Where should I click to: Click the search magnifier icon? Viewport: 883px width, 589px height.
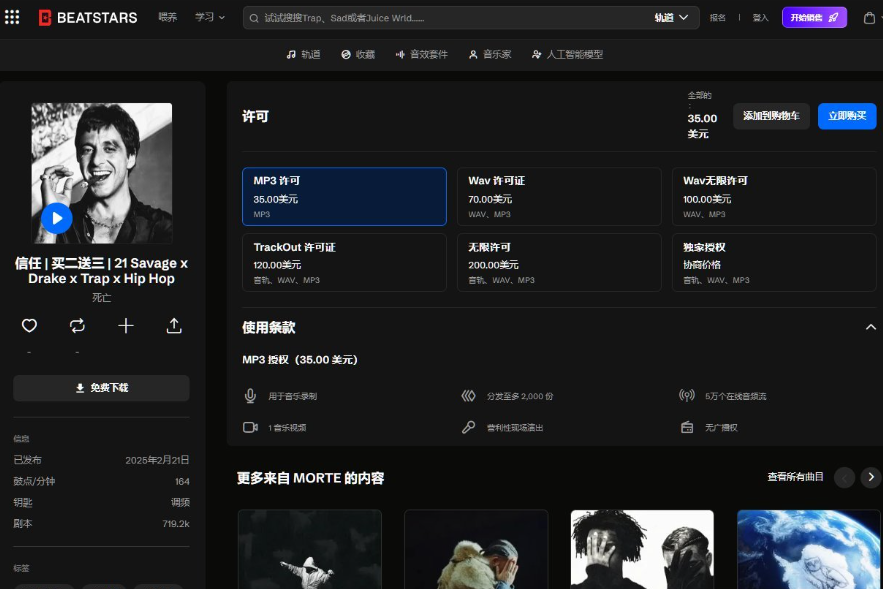pyautogui.click(x=254, y=18)
